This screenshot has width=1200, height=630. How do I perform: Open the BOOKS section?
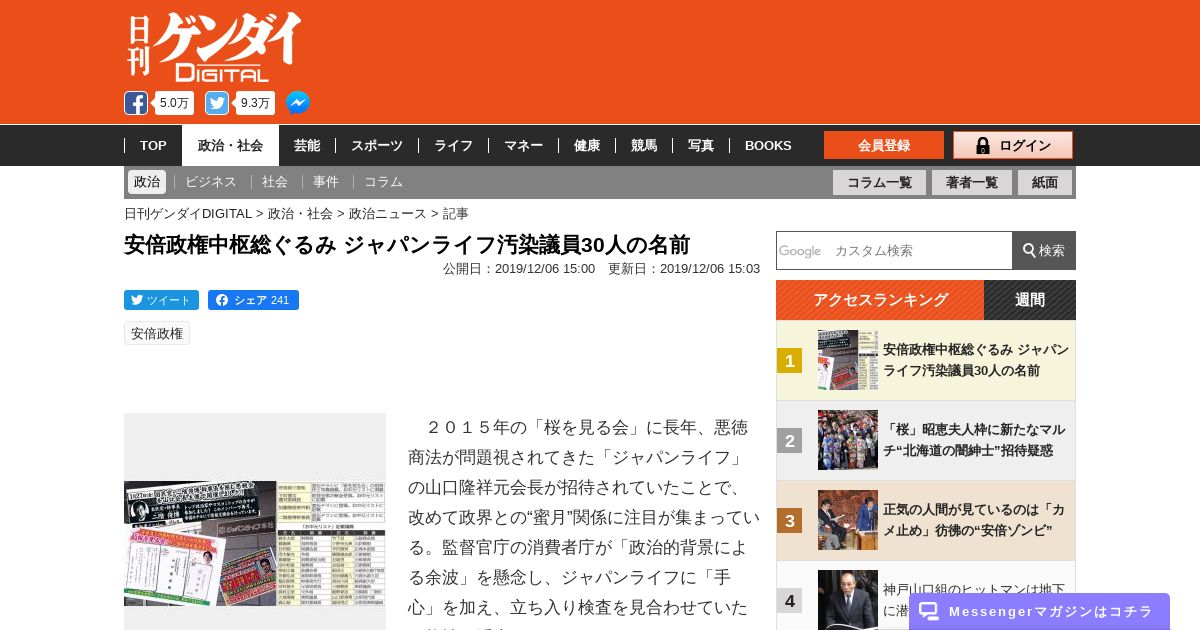tap(768, 146)
